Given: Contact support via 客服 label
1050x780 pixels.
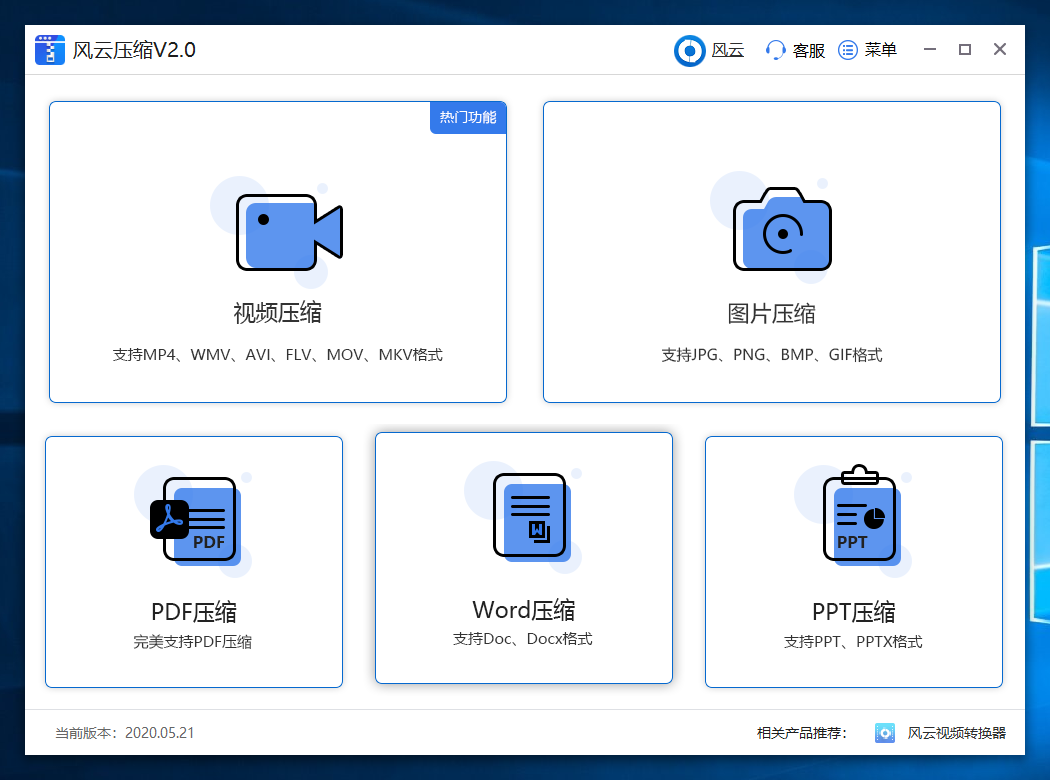Looking at the screenshot, I should click(x=809, y=51).
